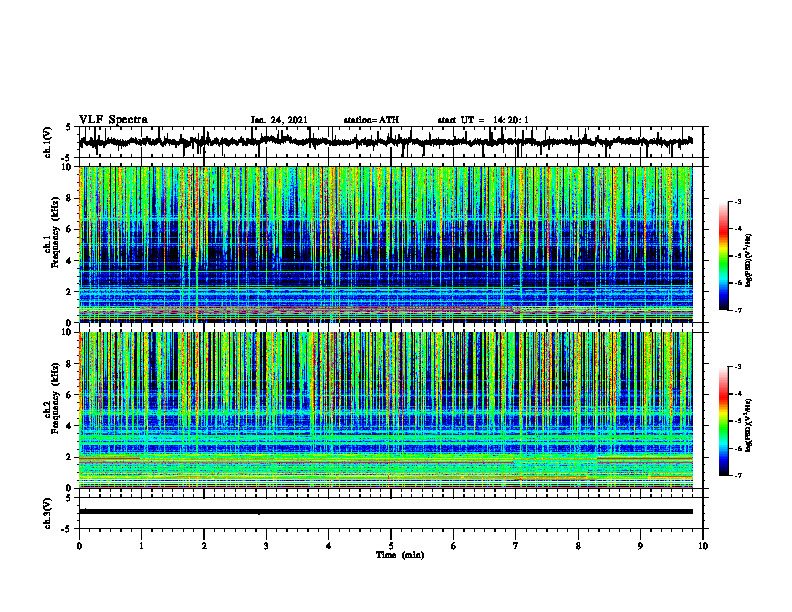
Task: Click the "start UT = 14:20:1" header text
Action: click(483, 120)
